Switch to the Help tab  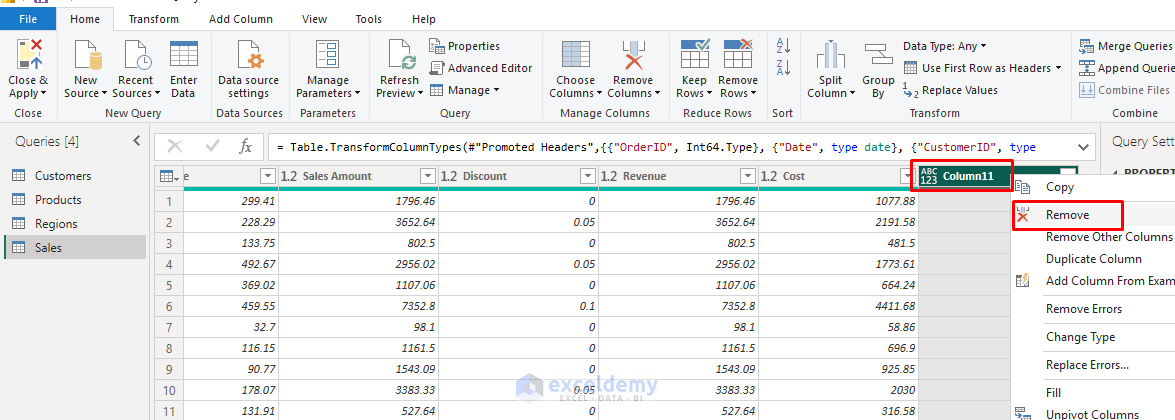pyautogui.click(x=423, y=19)
